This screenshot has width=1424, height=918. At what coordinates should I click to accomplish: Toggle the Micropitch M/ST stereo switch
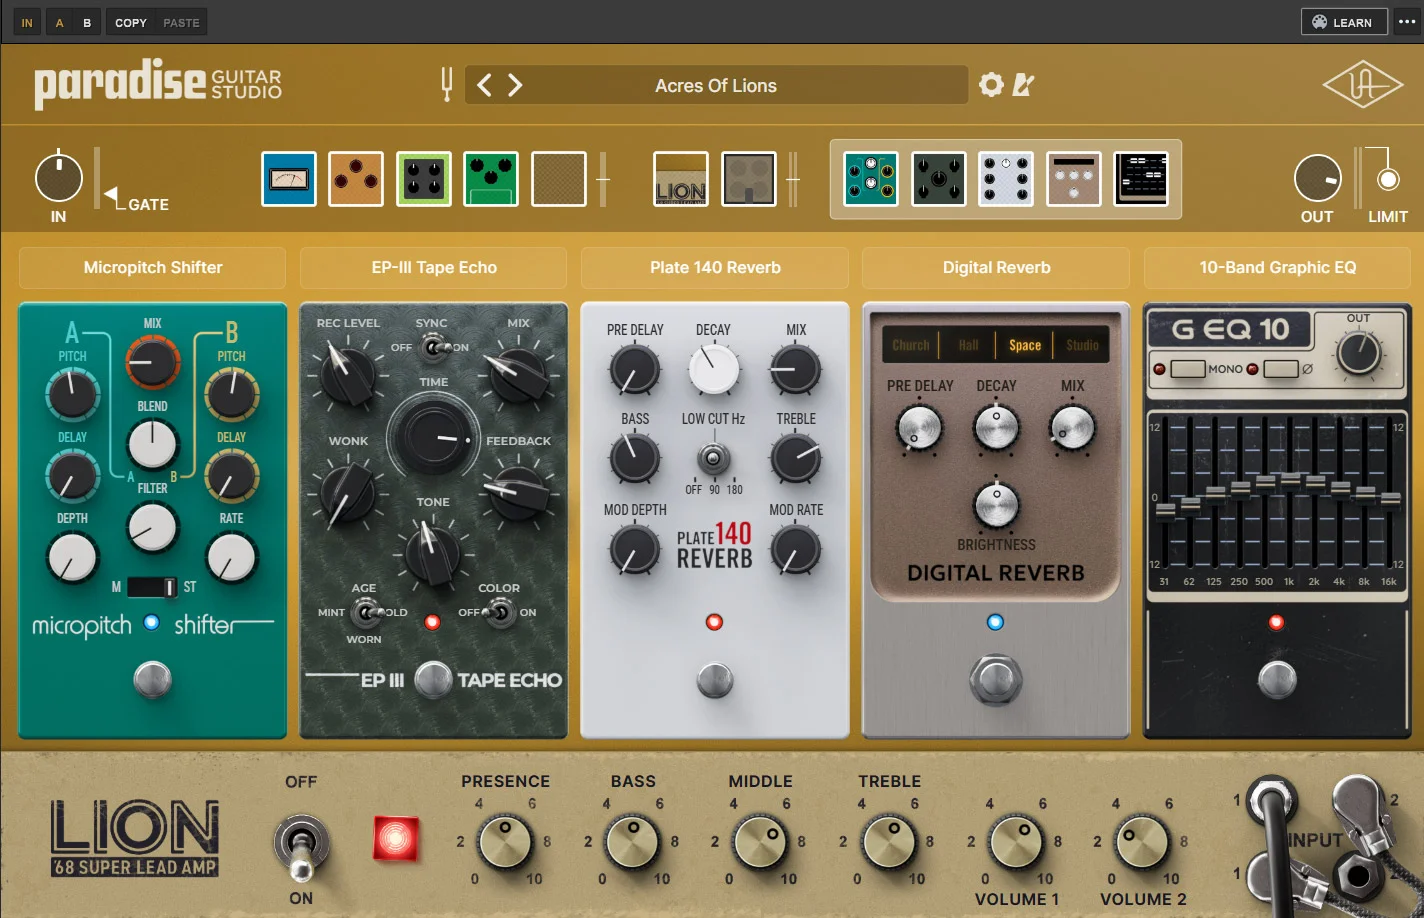152,587
